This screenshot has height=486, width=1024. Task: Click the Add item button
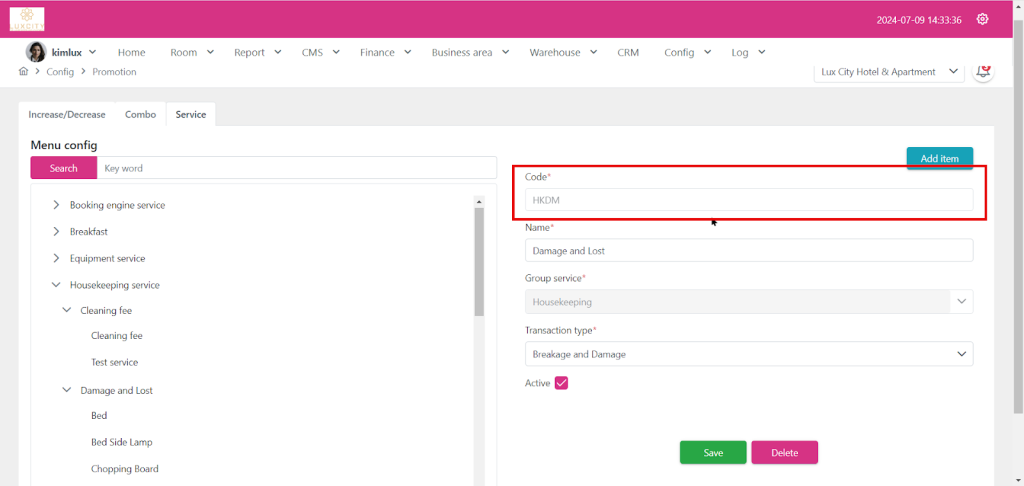click(x=939, y=158)
